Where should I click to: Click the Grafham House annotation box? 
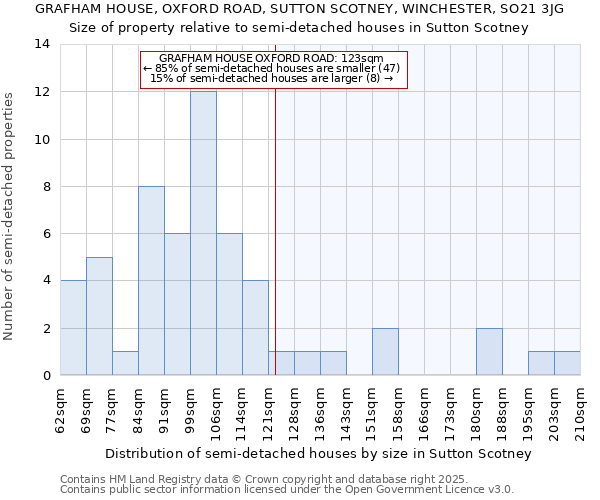click(x=273, y=69)
